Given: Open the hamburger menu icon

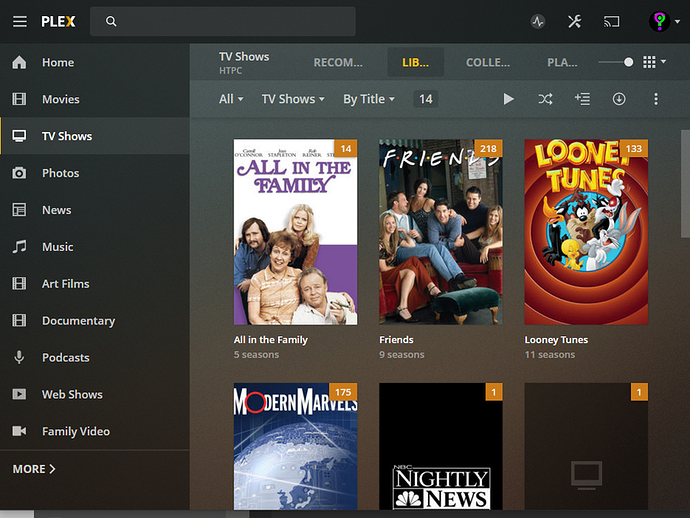Looking at the screenshot, I should 19,21.
